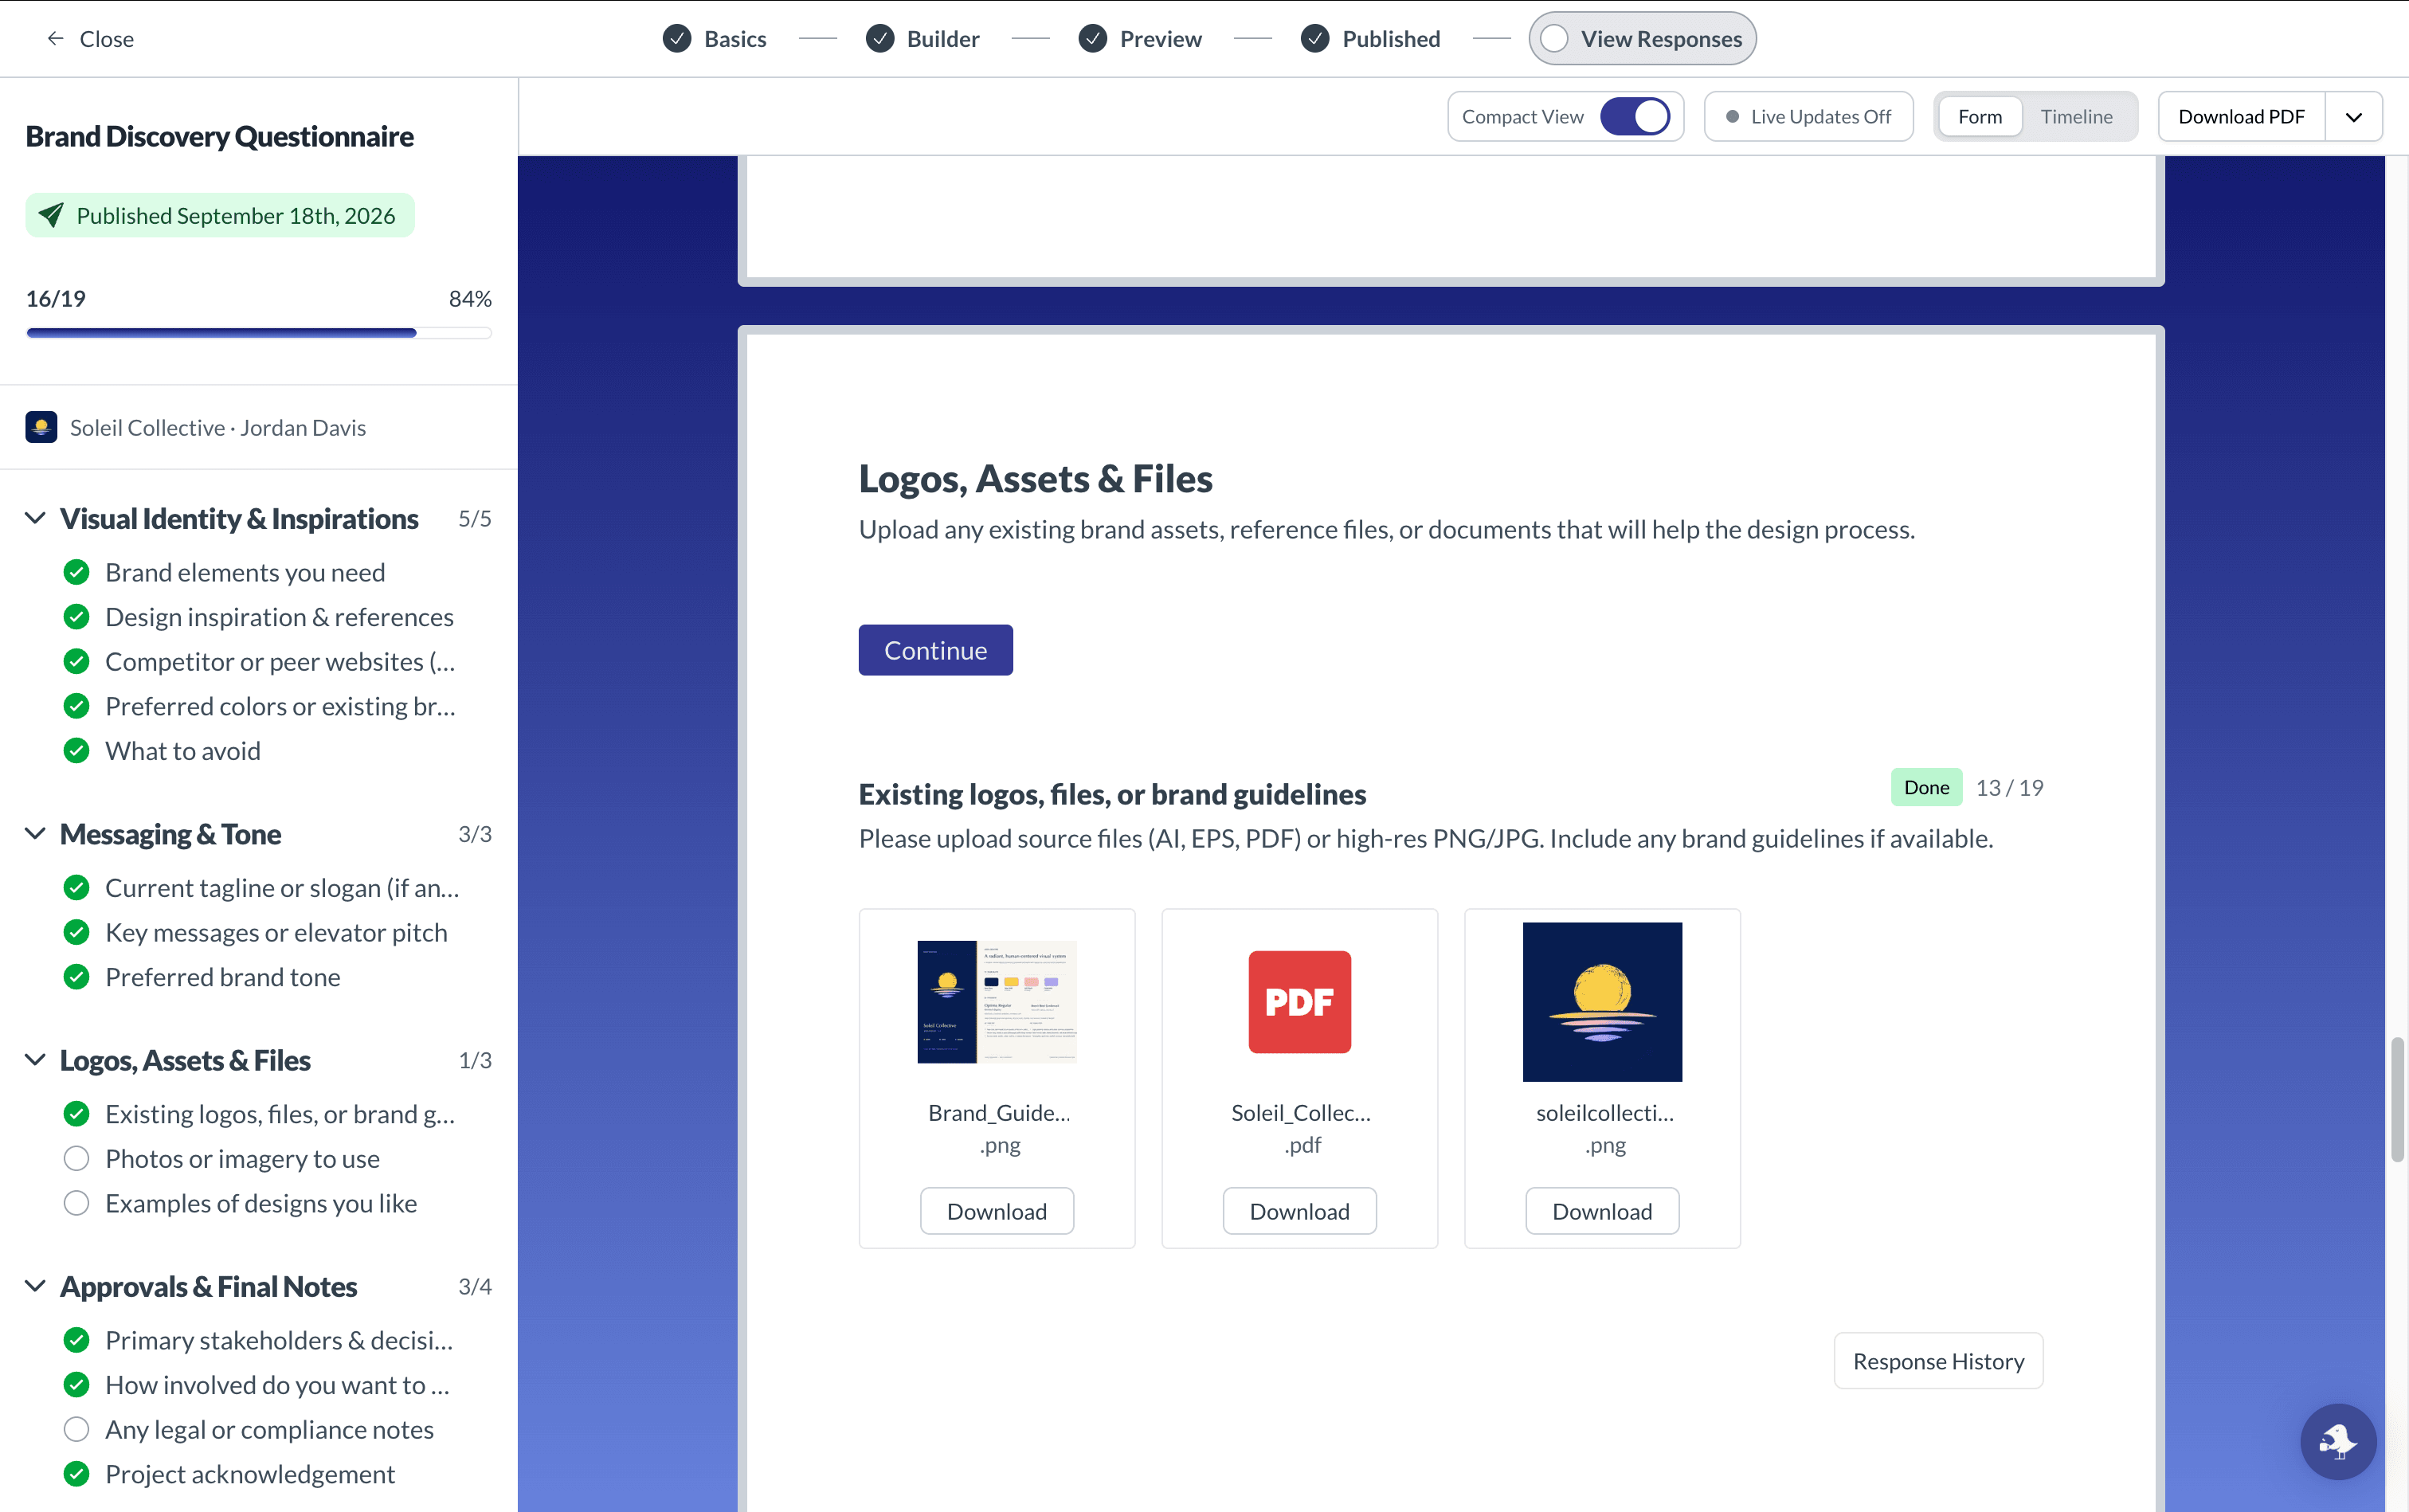This screenshot has width=2409, height=1512.
Task: Open the Download PDF dropdown arrow
Action: coord(2353,116)
